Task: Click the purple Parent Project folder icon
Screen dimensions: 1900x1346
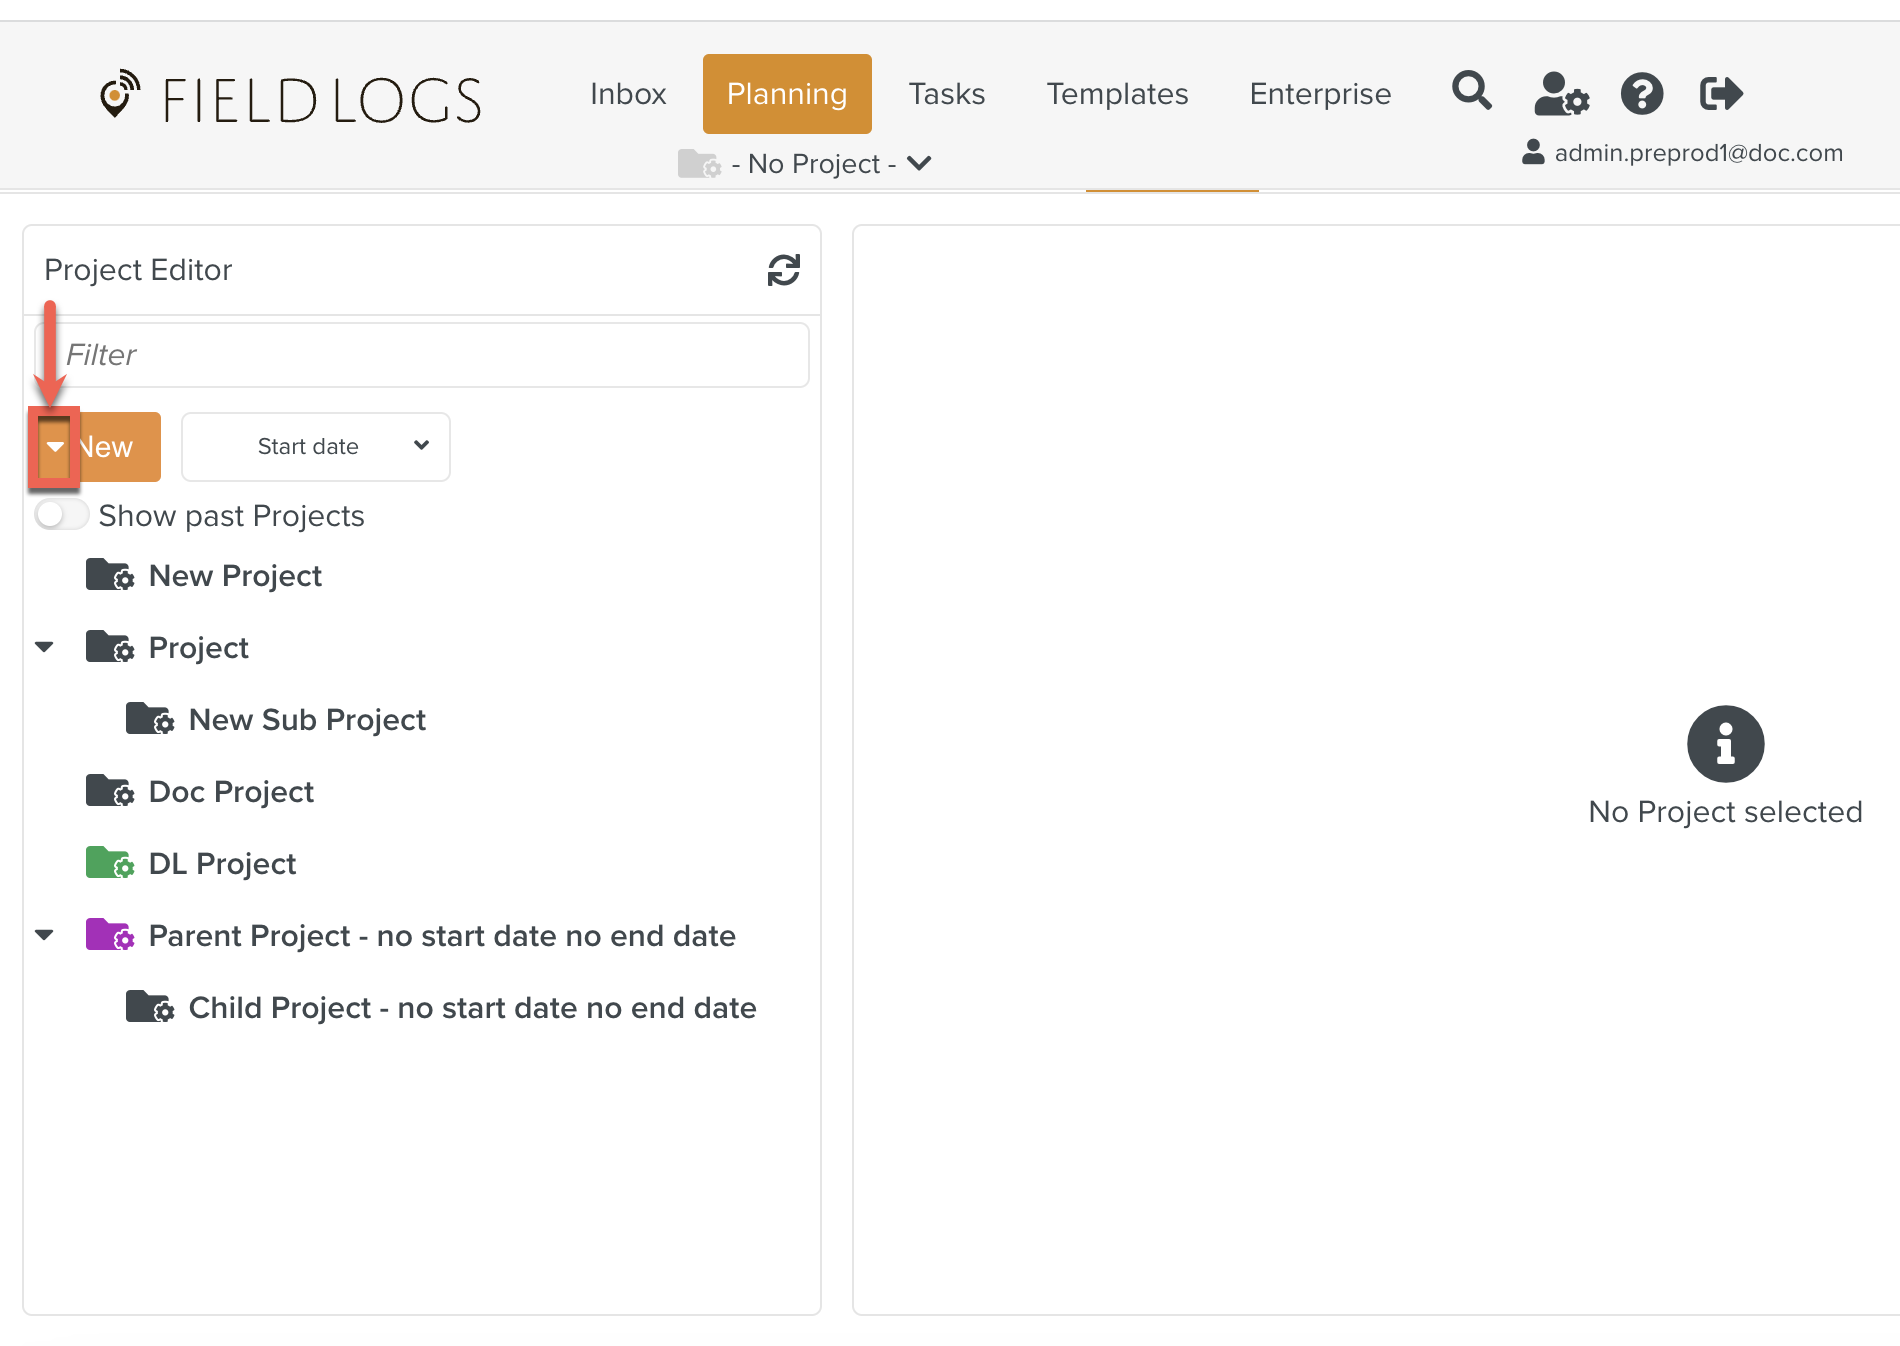Action: pos(109,935)
